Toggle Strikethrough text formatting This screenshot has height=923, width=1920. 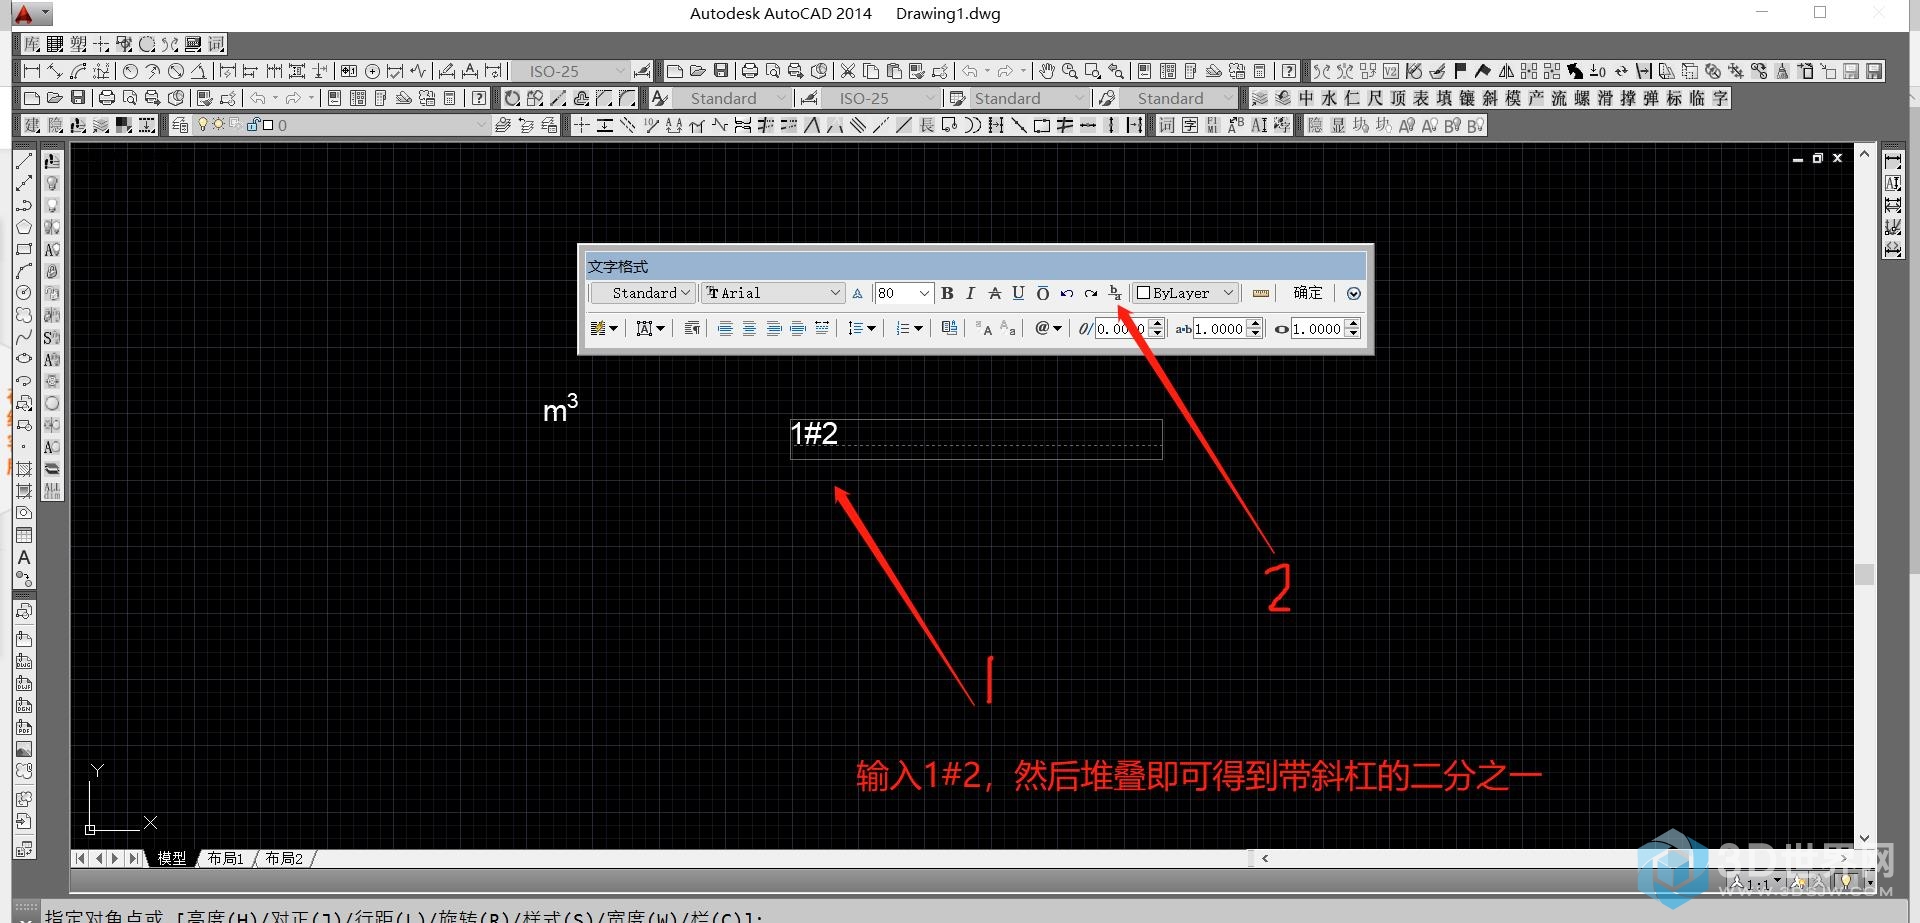coord(994,293)
